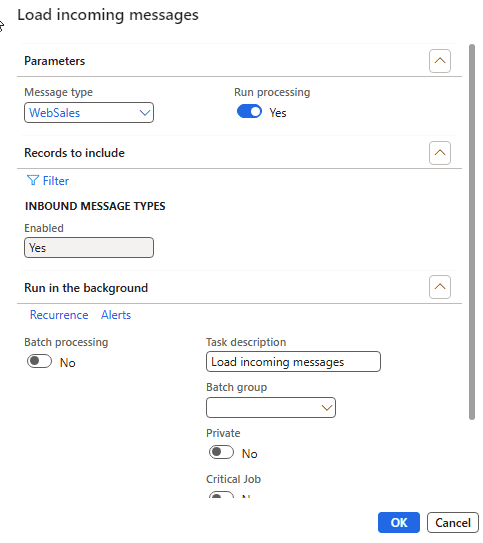
Task: Click the Cancel button
Action: coord(453,523)
